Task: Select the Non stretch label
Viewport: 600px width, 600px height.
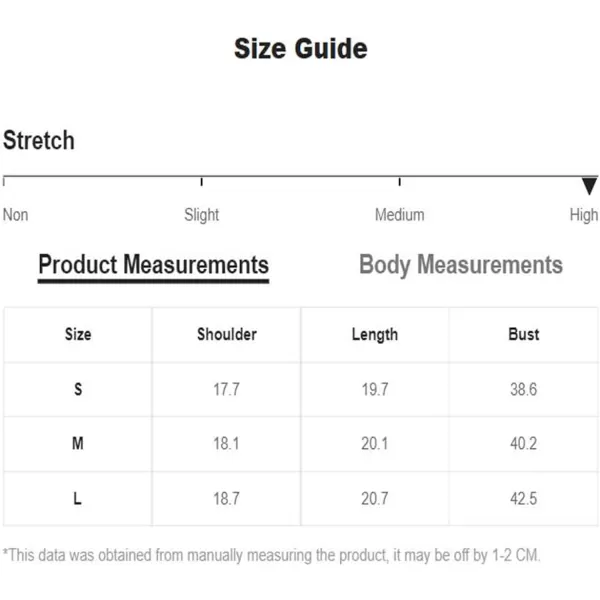Action: pyautogui.click(x=16, y=215)
